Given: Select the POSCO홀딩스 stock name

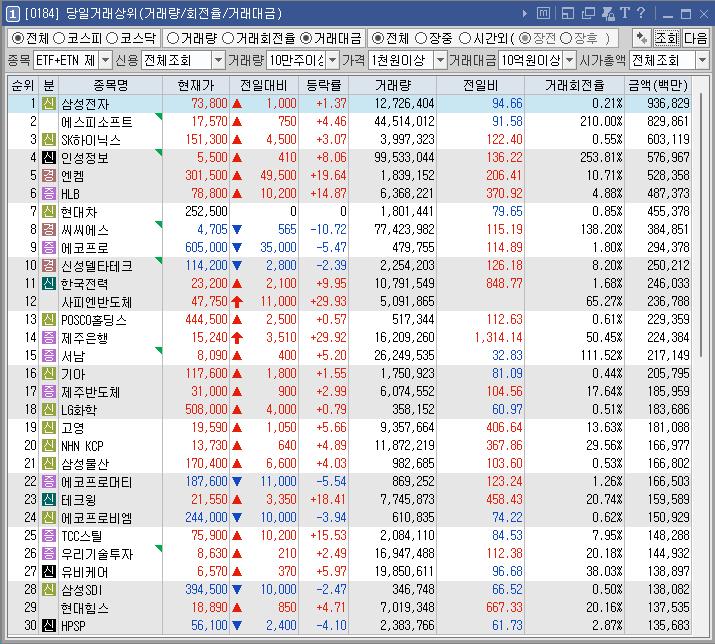Looking at the screenshot, I should coord(93,320).
